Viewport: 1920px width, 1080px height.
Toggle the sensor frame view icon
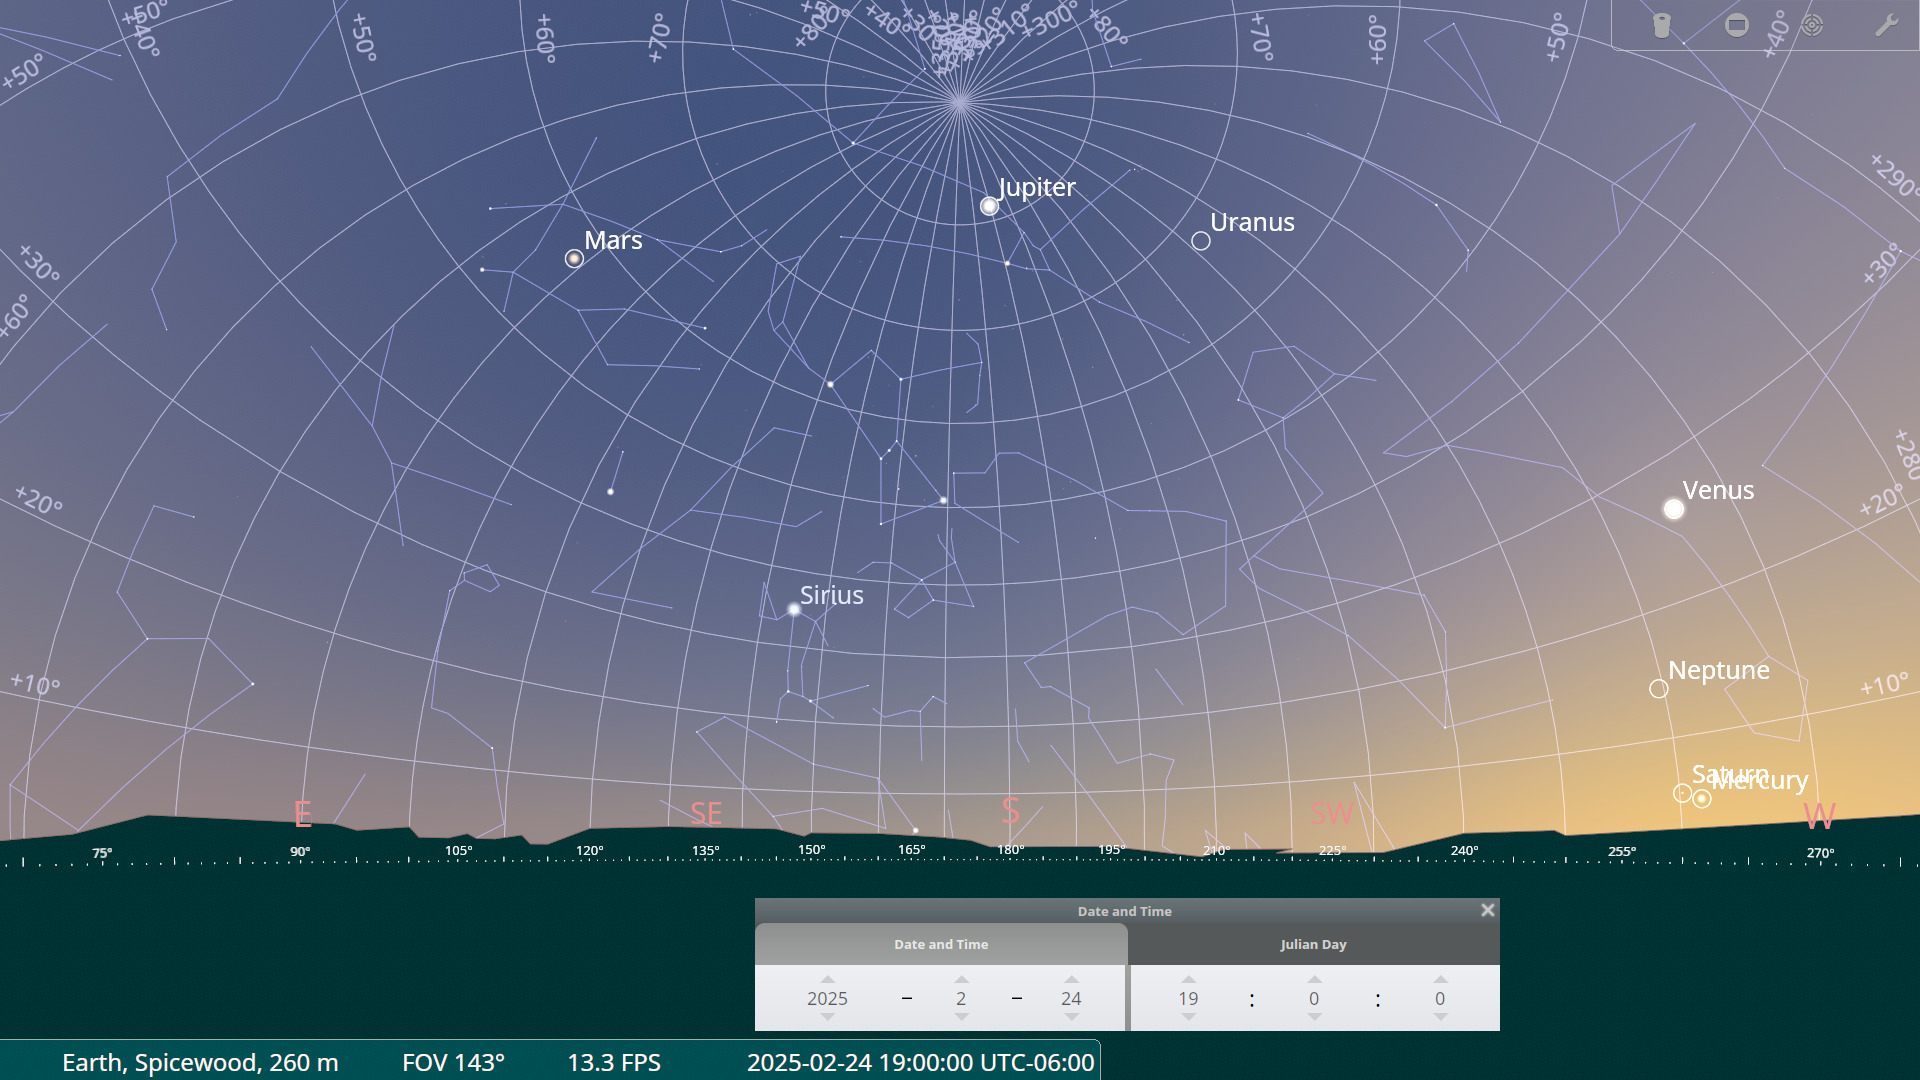coord(1737,25)
